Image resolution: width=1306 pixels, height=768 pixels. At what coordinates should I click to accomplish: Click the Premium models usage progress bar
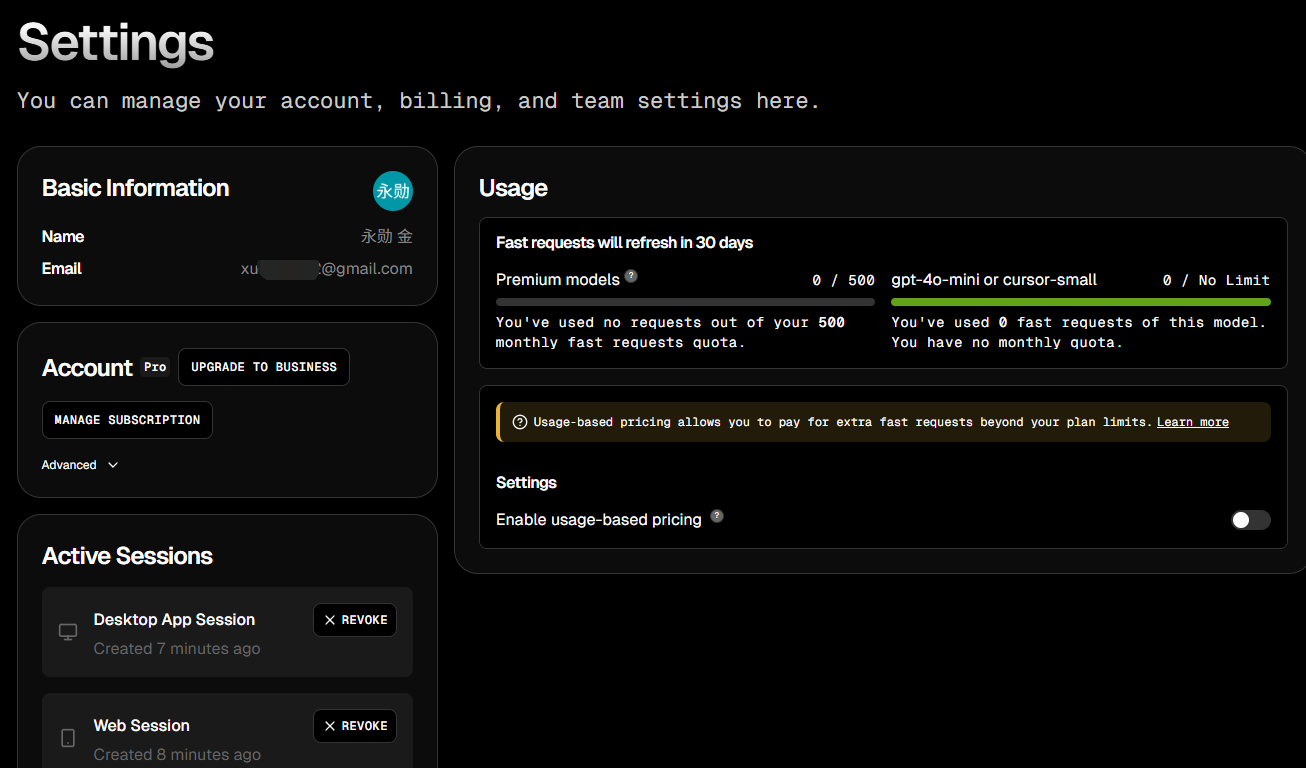pos(685,302)
